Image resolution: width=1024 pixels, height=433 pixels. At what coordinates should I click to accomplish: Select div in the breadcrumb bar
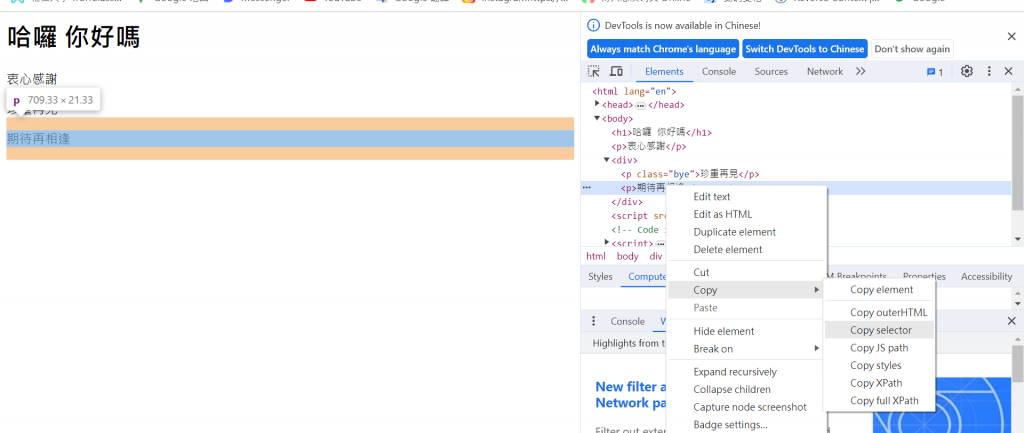click(656, 257)
